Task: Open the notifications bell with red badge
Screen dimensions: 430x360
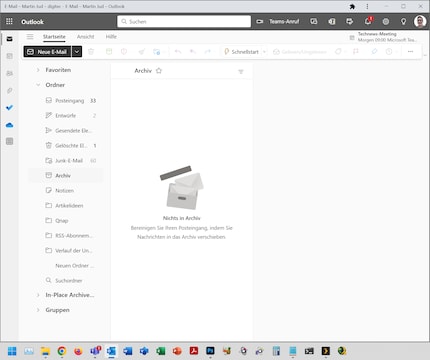Action: click(x=368, y=21)
